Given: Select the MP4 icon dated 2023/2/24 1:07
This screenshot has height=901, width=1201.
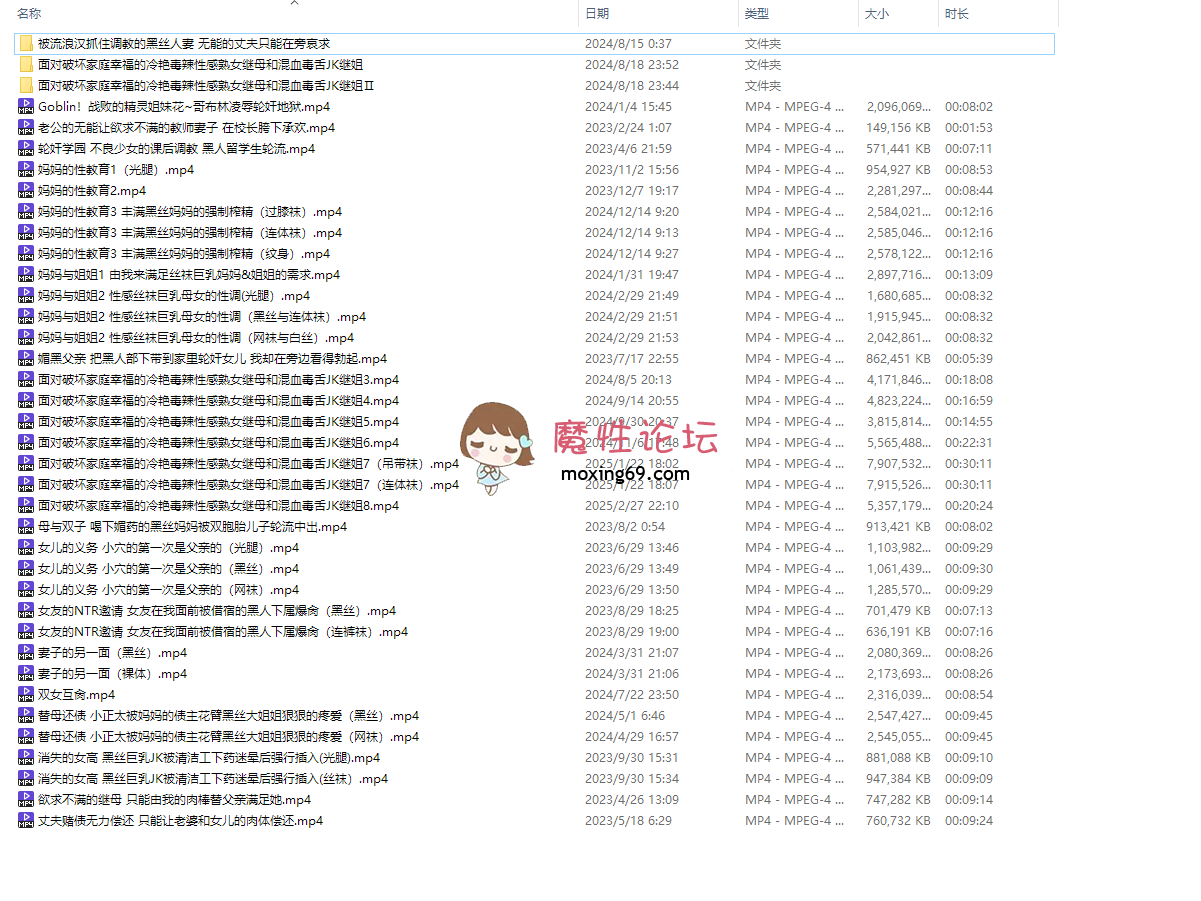Looking at the screenshot, I should [x=26, y=128].
